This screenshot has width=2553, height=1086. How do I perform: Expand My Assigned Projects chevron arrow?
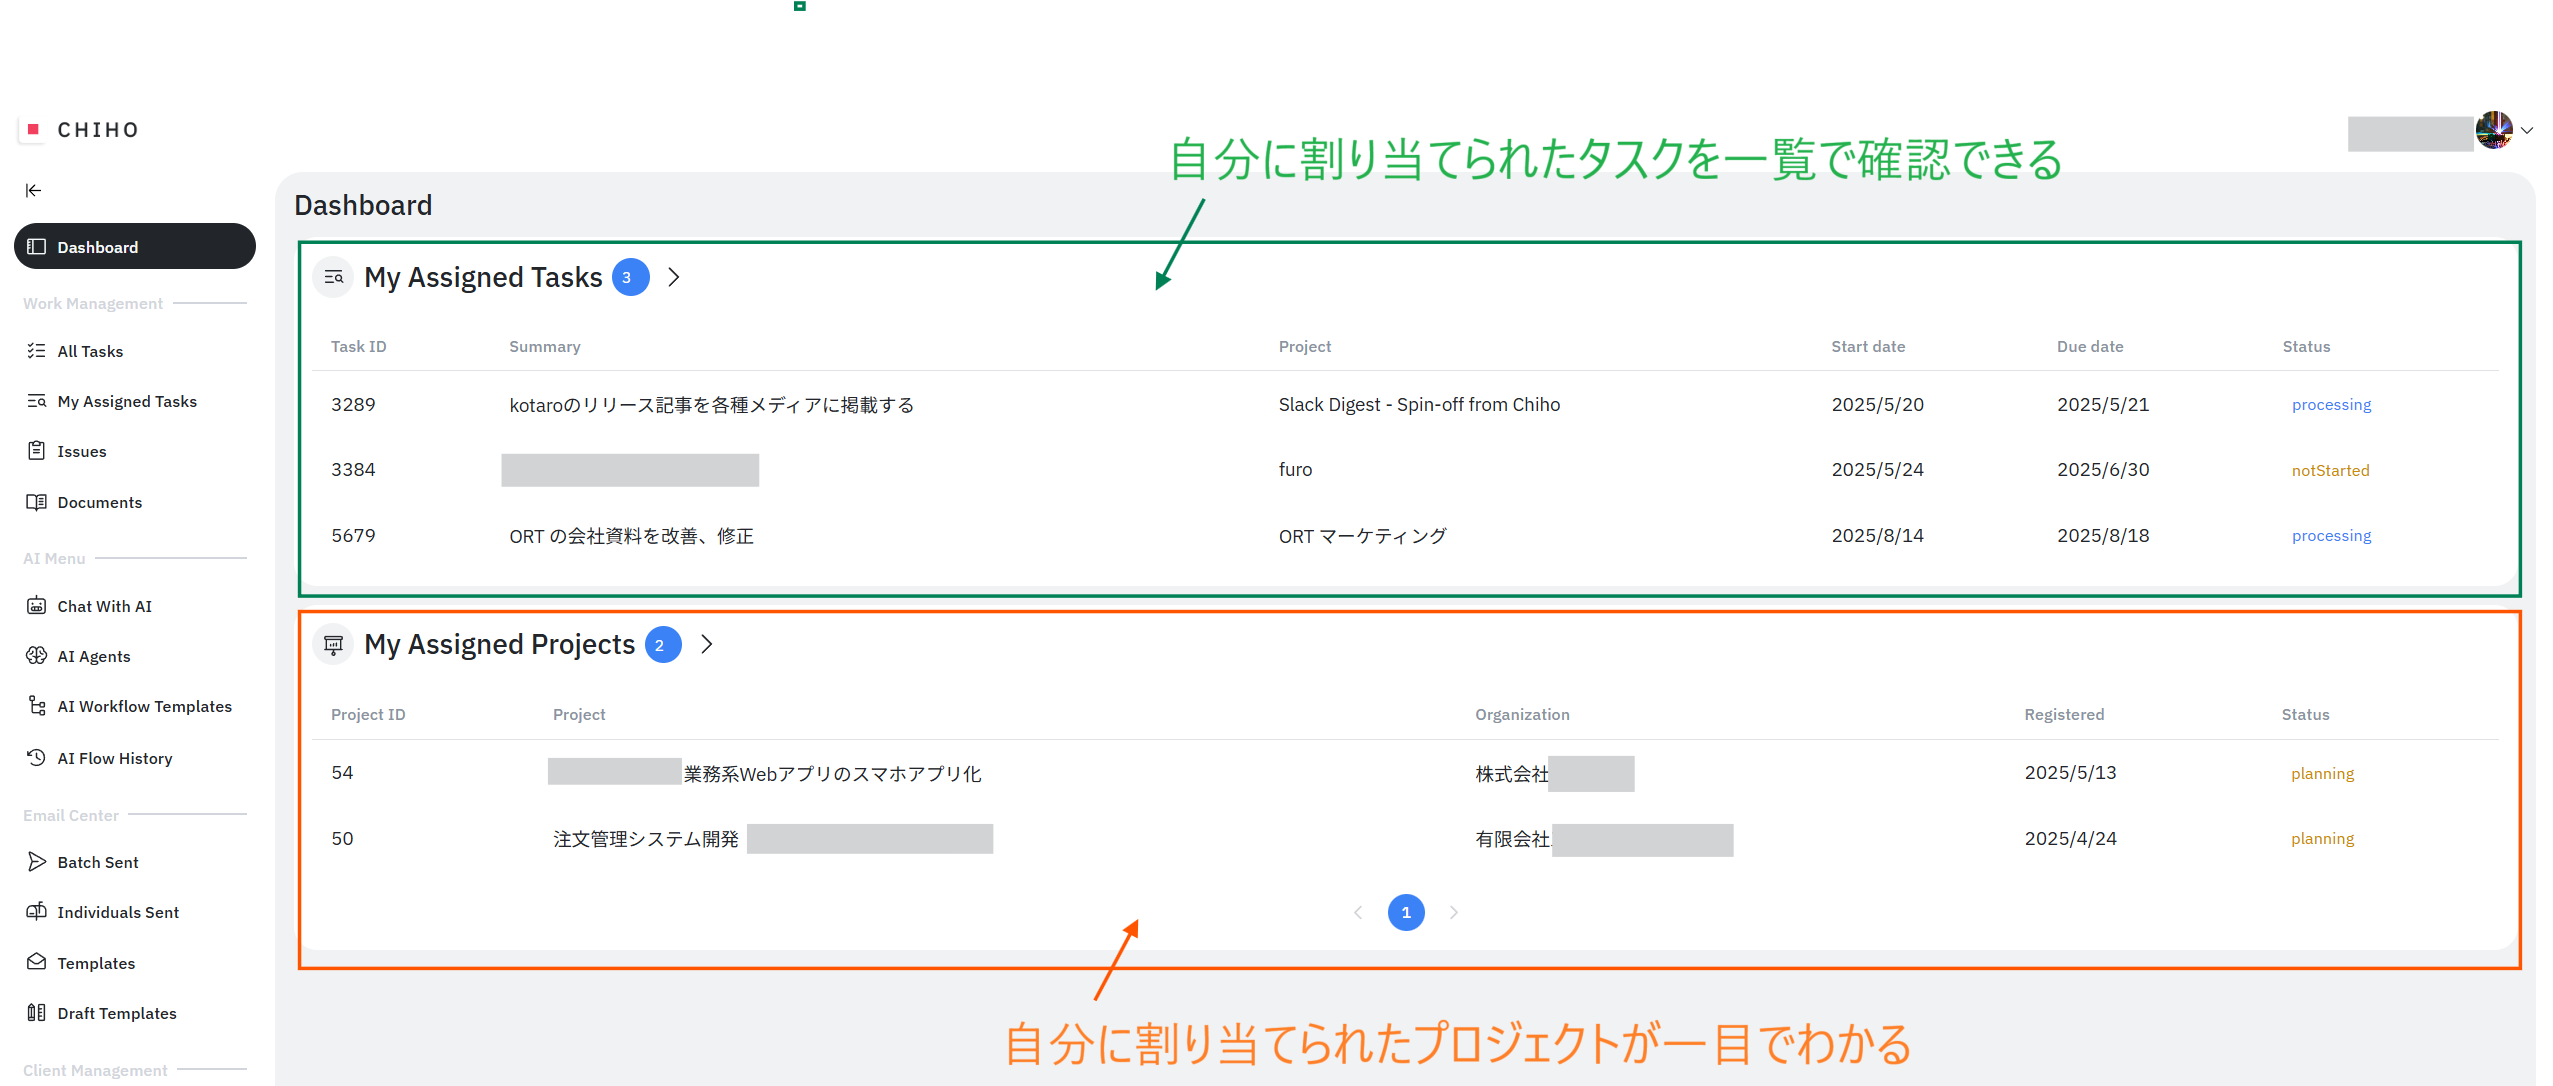coord(707,644)
